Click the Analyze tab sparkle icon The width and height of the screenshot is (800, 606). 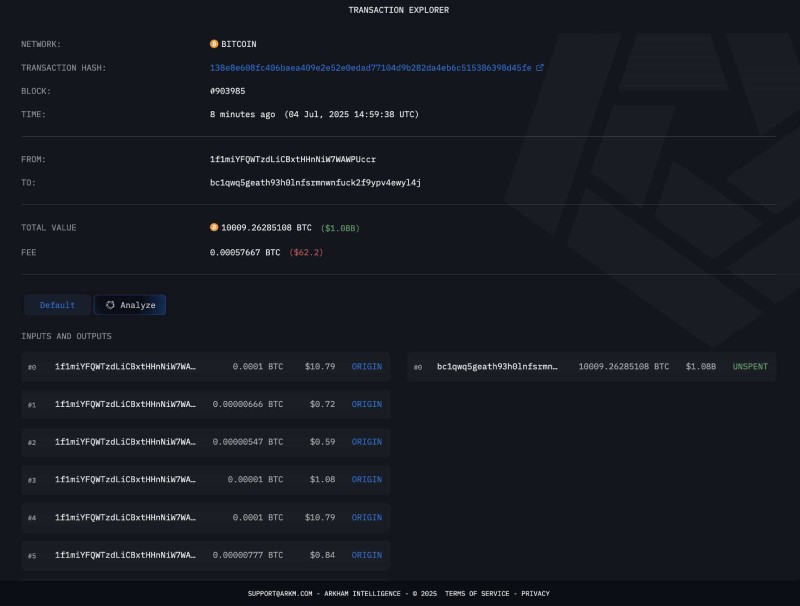(110, 305)
